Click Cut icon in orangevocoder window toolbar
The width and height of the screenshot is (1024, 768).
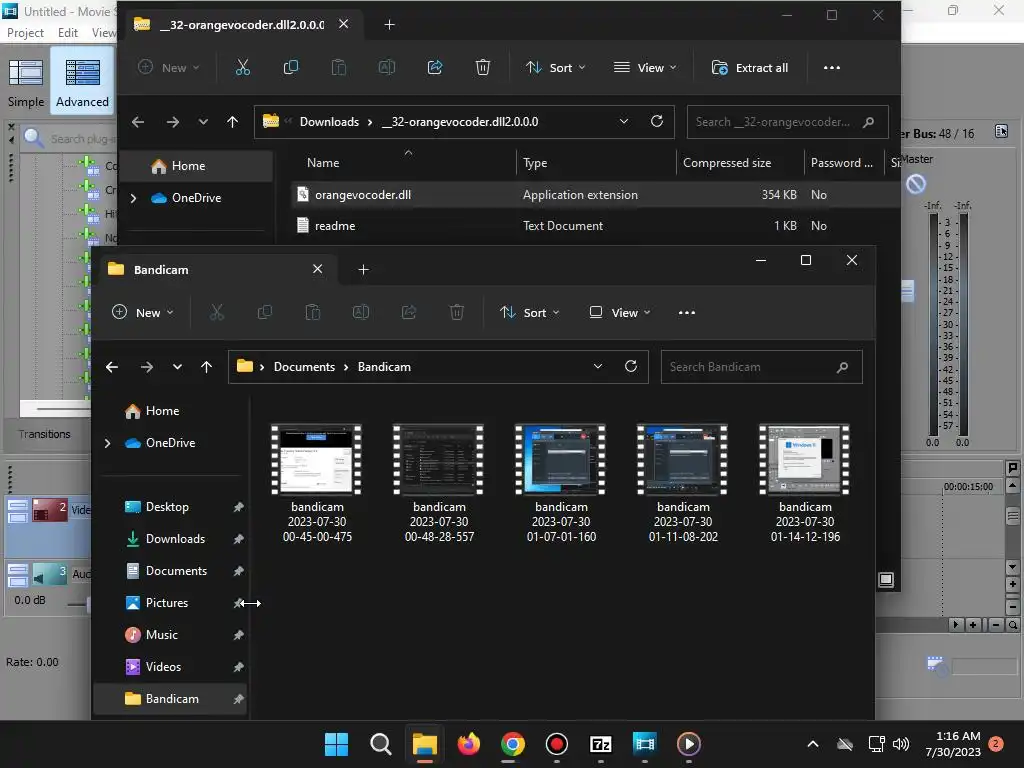pos(242,67)
